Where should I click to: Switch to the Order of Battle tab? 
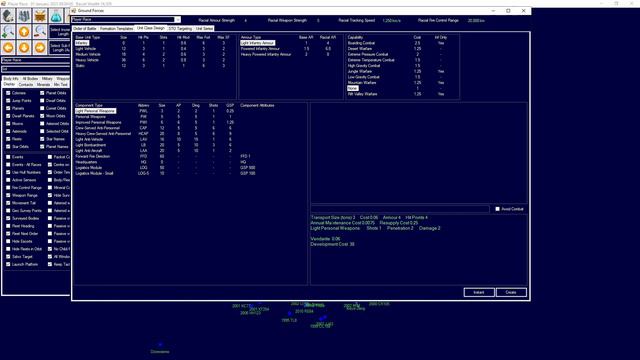coord(85,29)
